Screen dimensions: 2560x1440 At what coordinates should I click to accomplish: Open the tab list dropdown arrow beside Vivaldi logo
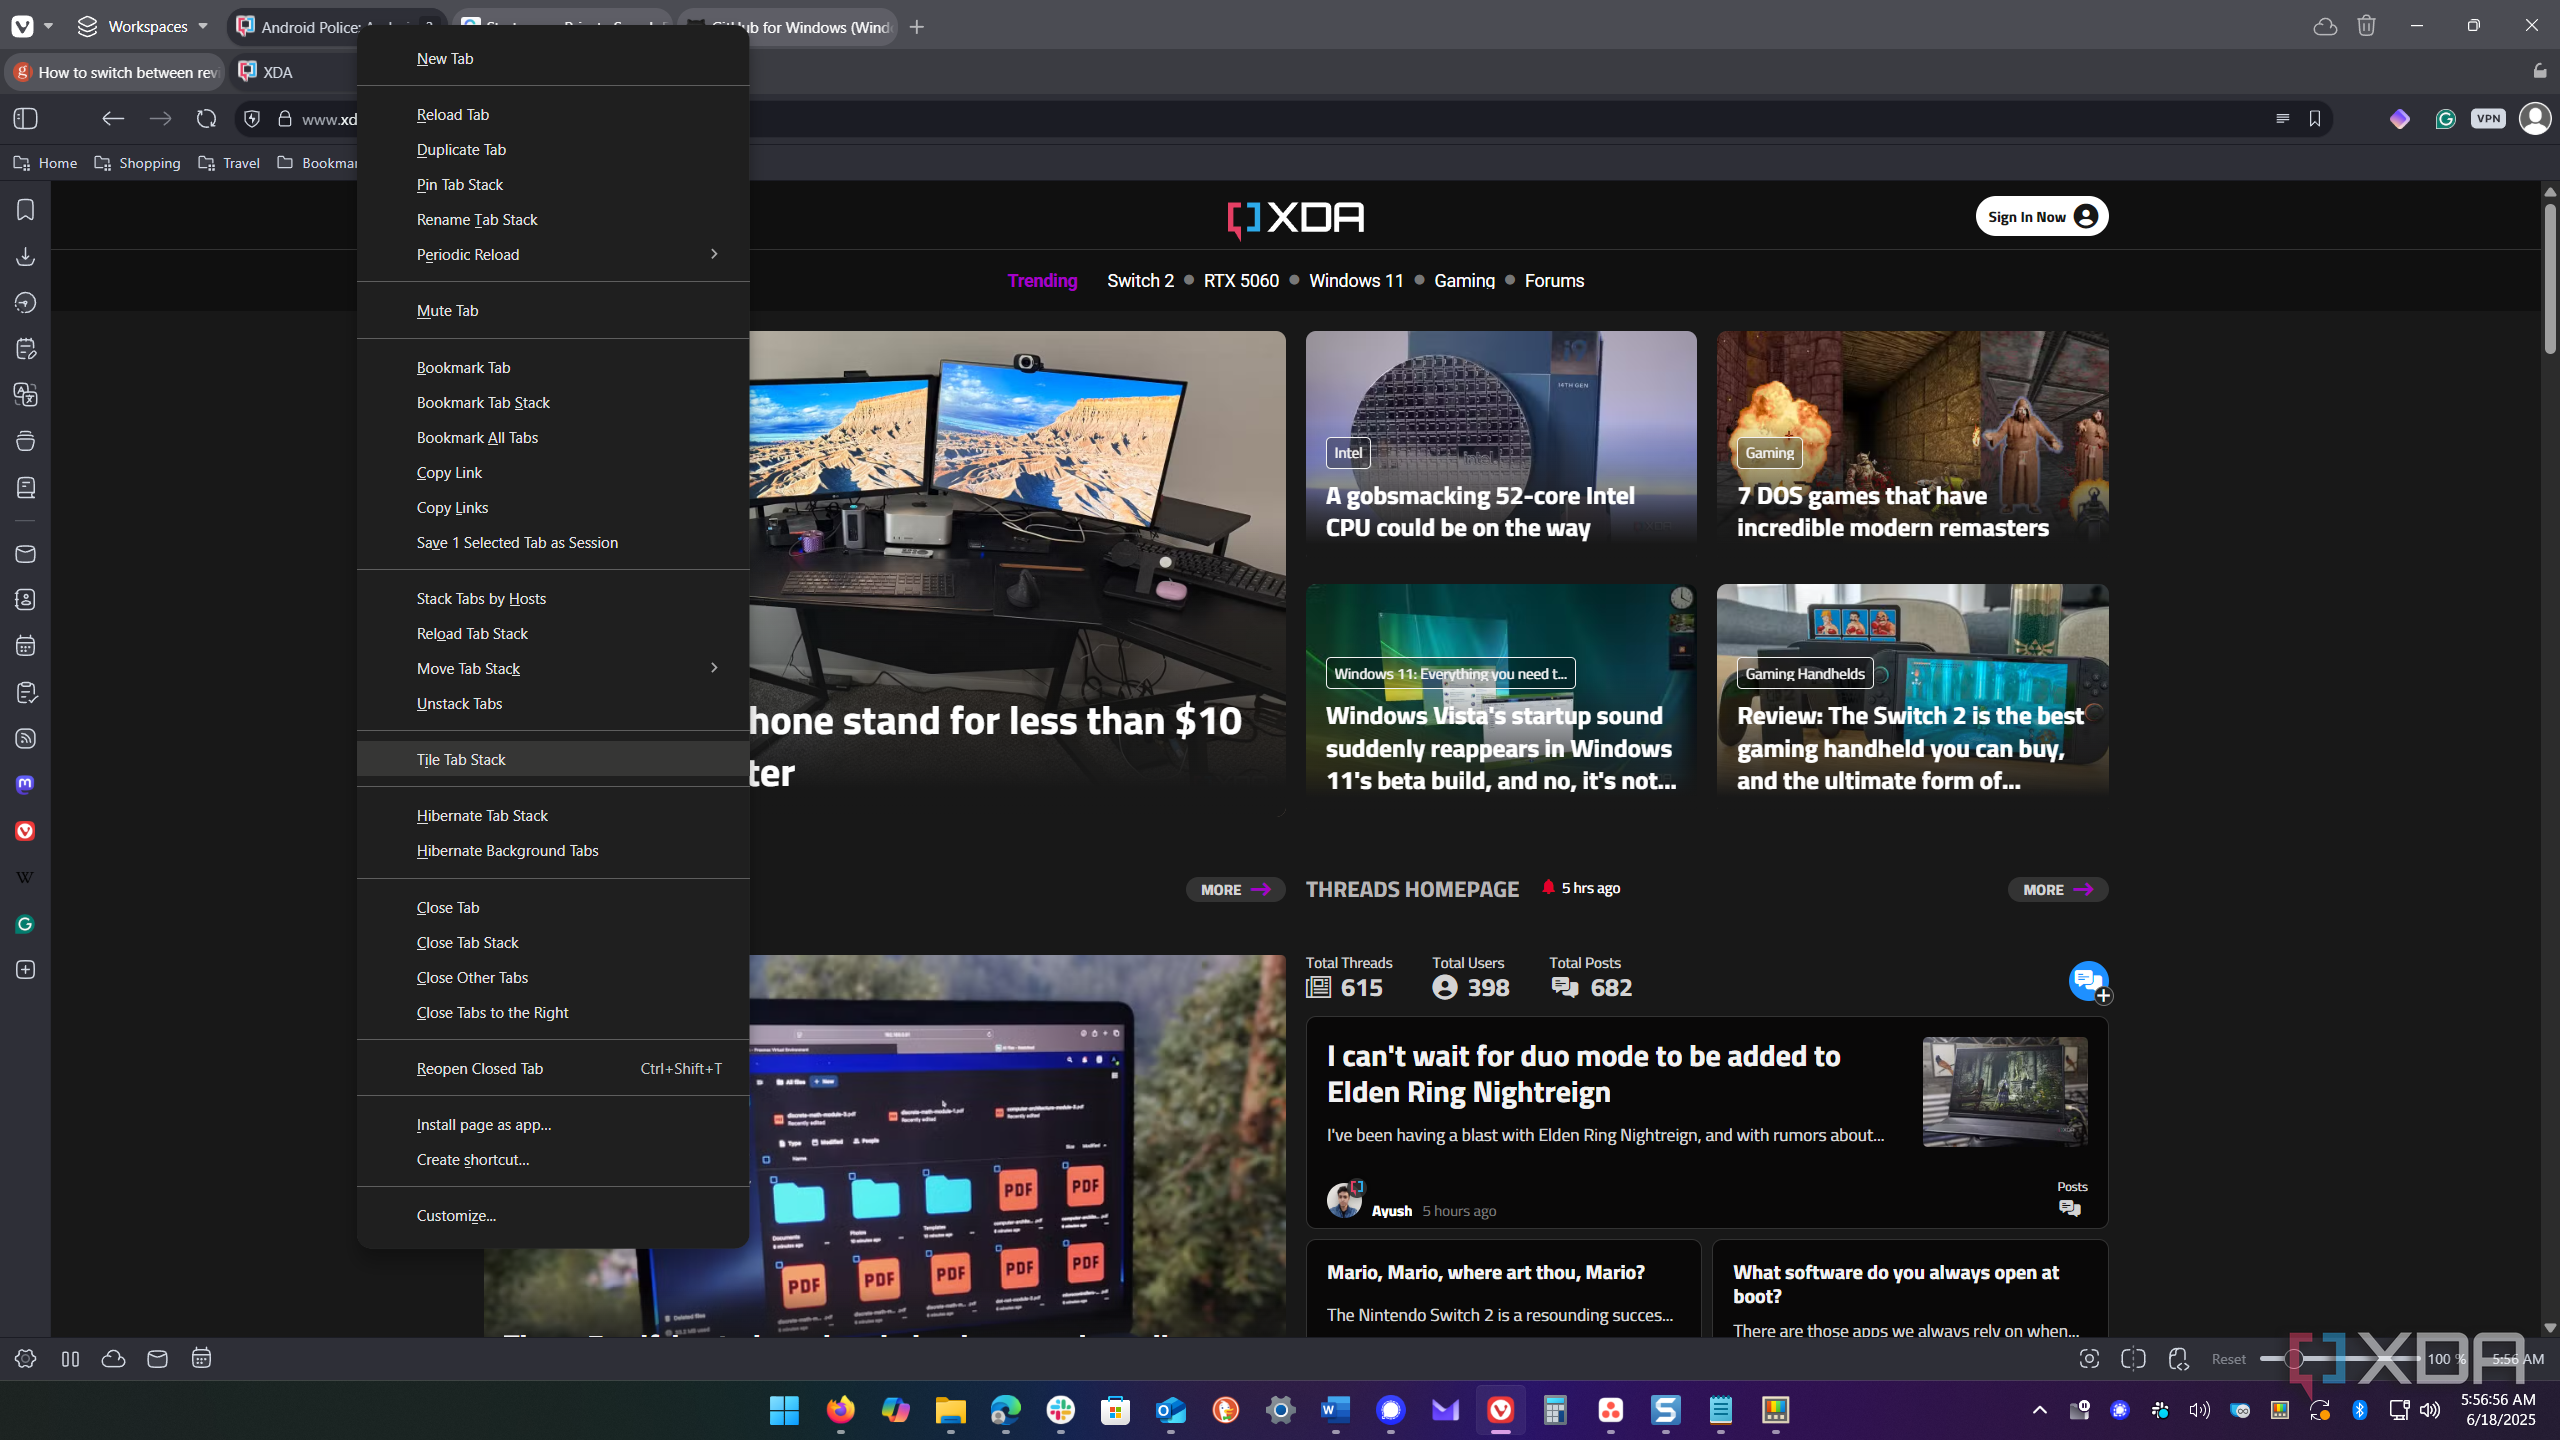tap(48, 26)
